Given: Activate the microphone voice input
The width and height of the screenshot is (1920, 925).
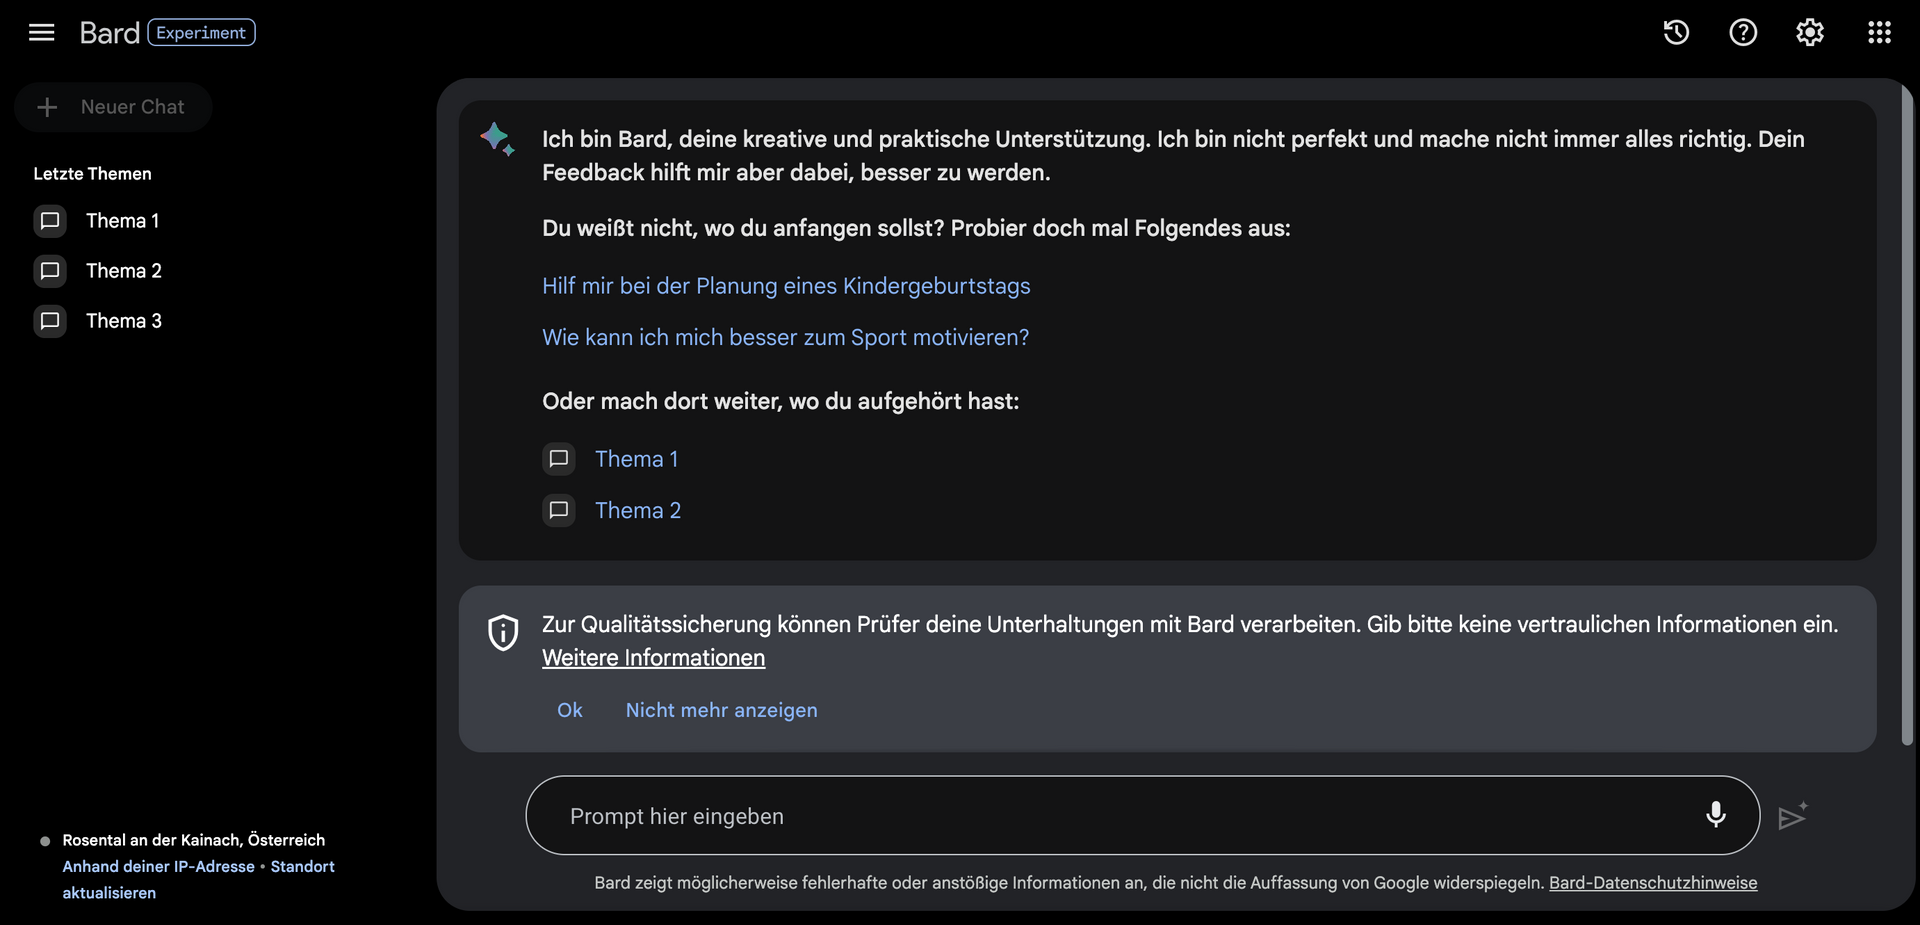Looking at the screenshot, I should pyautogui.click(x=1716, y=815).
